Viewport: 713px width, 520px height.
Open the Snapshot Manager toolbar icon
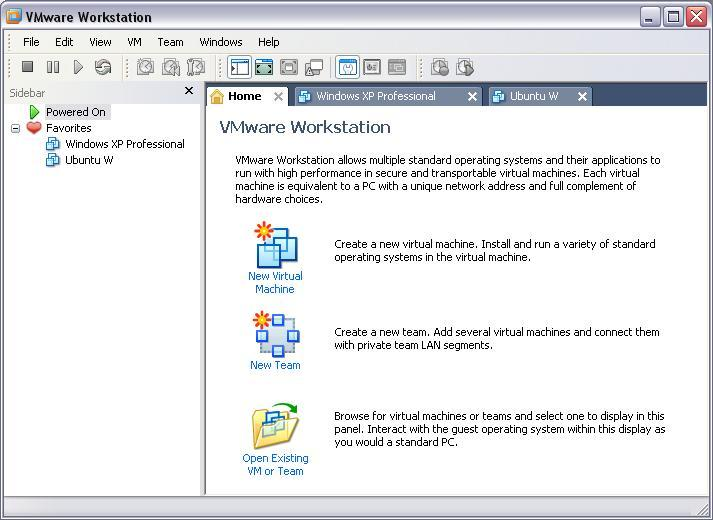[x=196, y=67]
